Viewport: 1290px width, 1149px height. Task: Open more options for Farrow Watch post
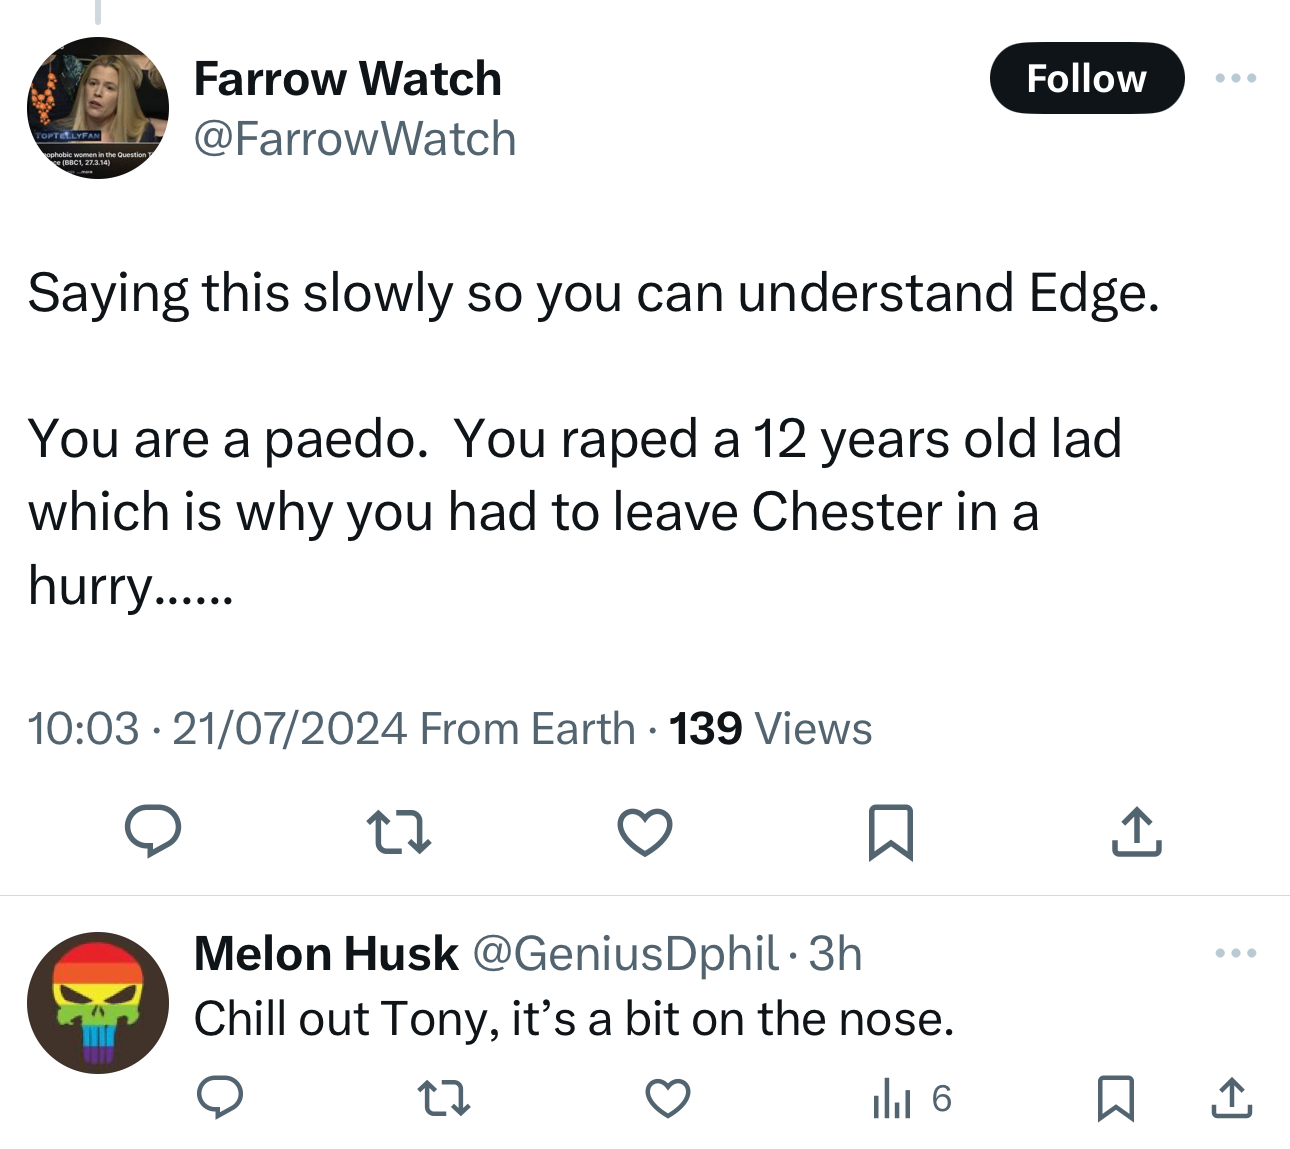[1236, 78]
